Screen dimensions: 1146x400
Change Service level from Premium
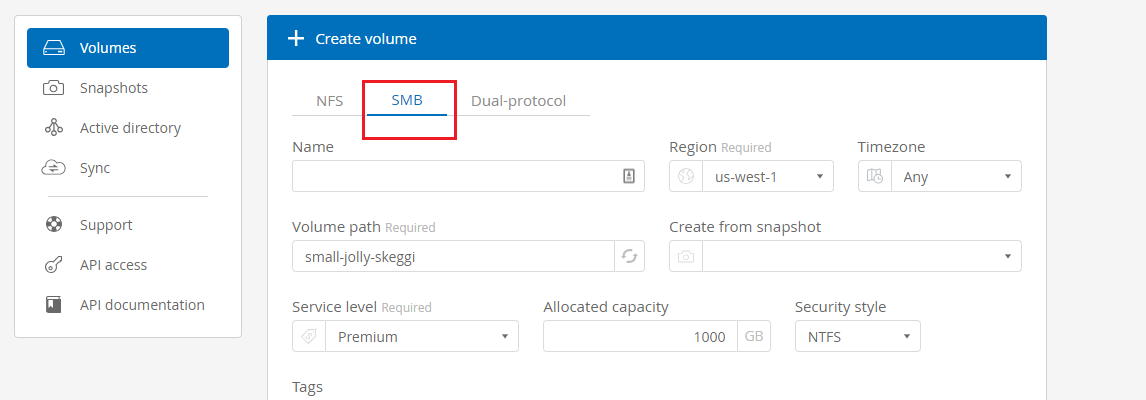421,336
